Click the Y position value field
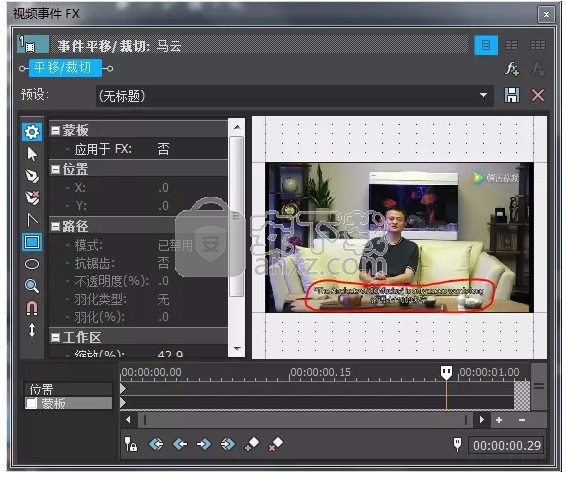 click(164, 206)
